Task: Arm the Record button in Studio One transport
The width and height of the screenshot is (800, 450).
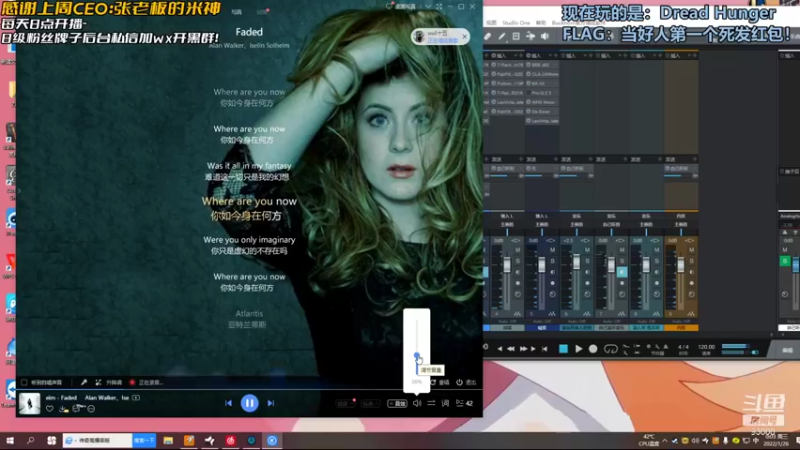Action: pos(593,349)
